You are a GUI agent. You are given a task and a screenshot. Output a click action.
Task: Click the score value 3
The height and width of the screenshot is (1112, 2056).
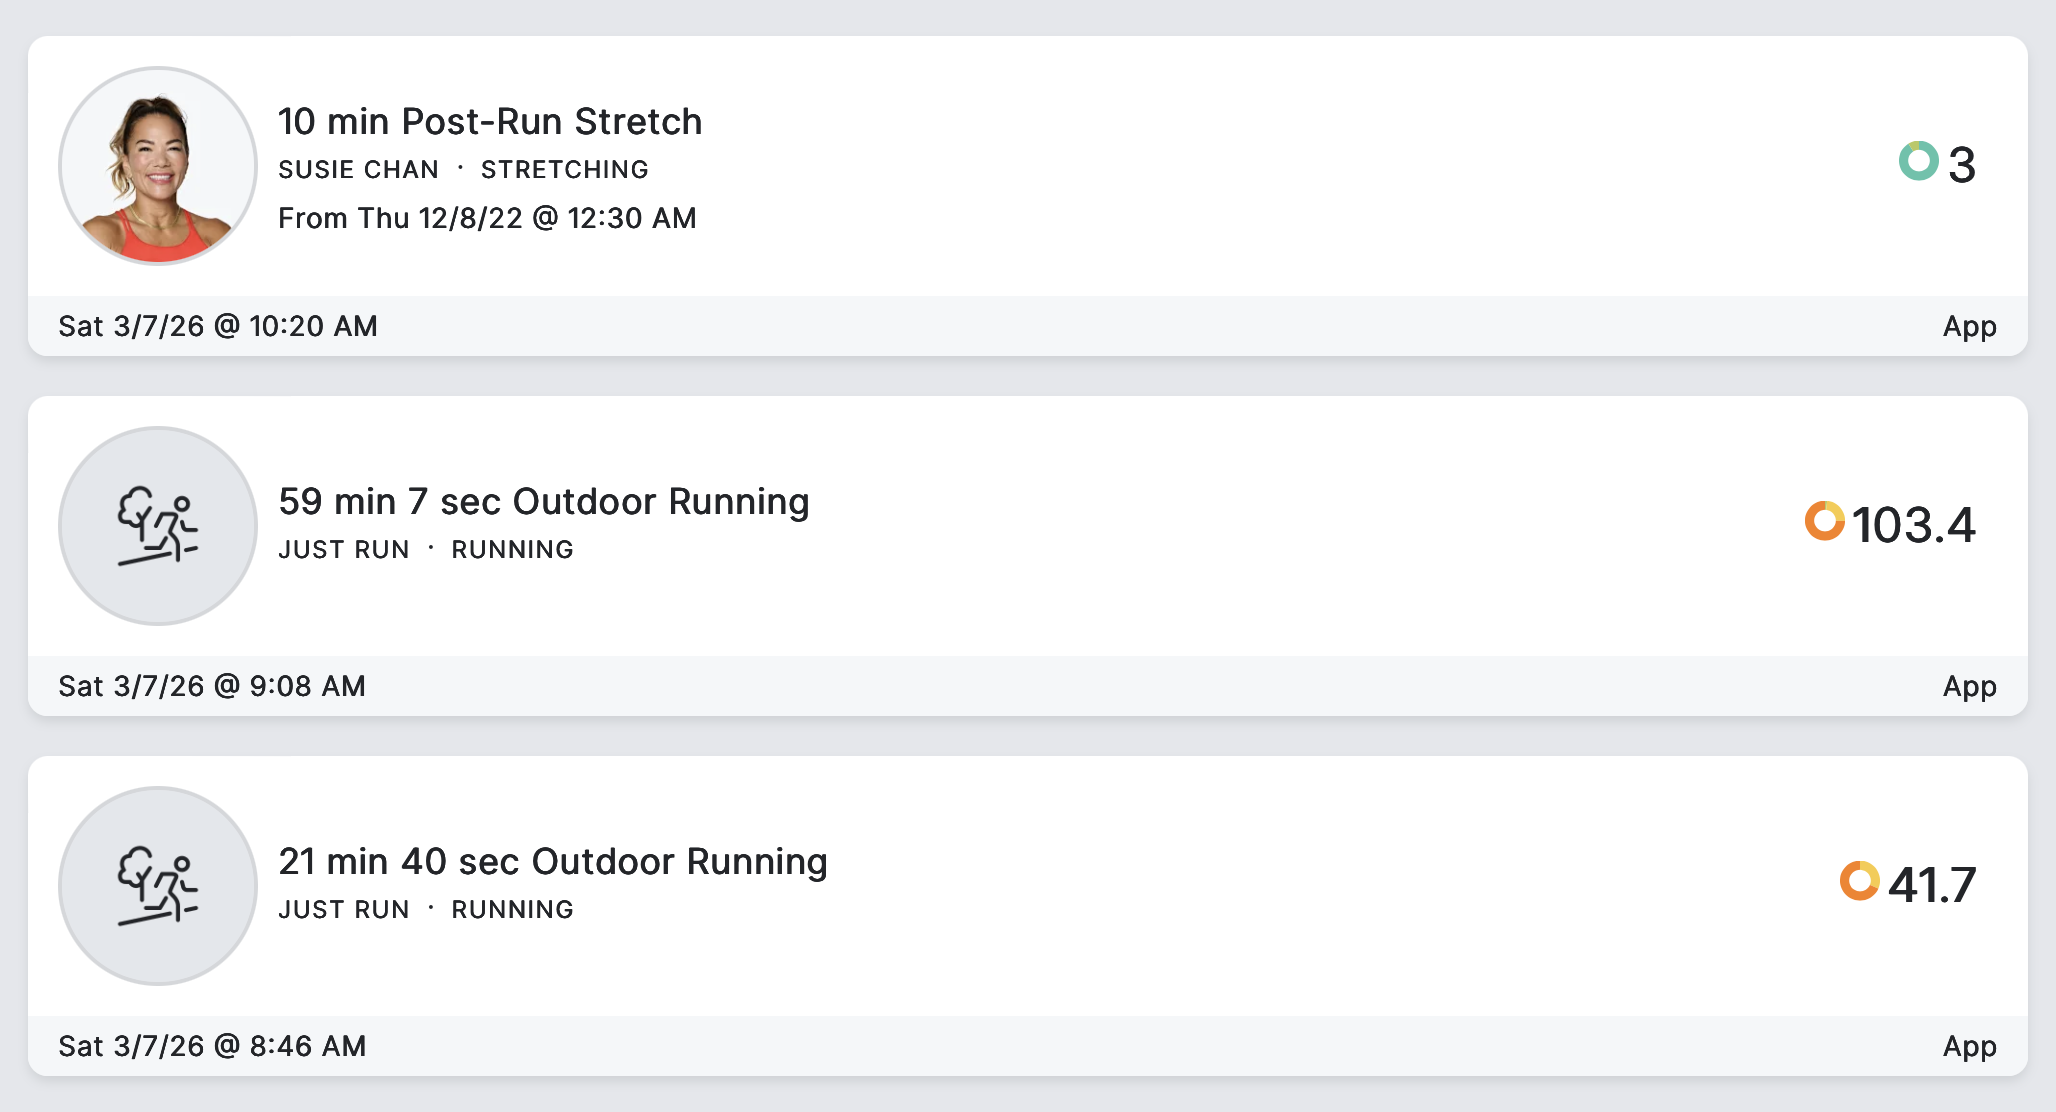tap(1962, 165)
